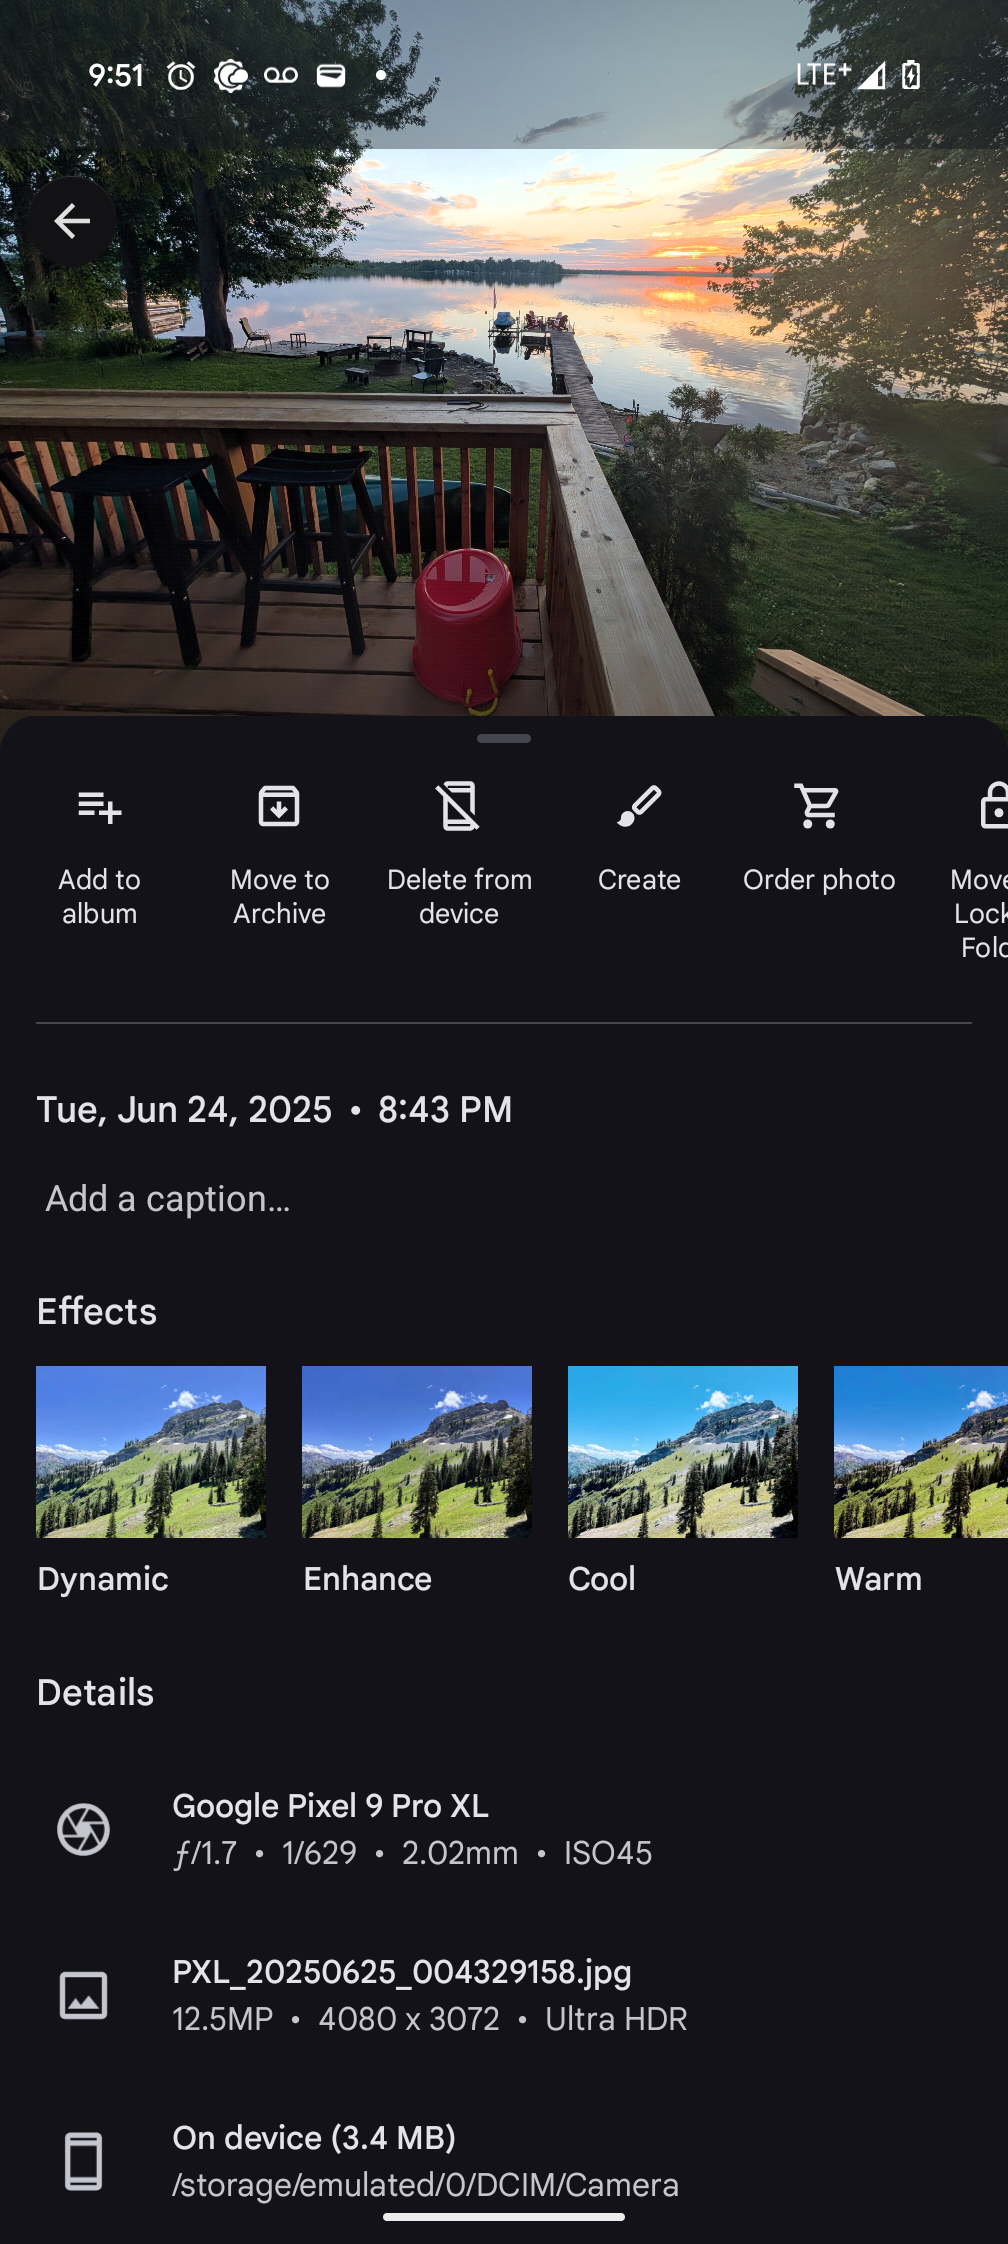Go back using the arrow button
Screen dimensions: 1008x2244
(x=72, y=221)
